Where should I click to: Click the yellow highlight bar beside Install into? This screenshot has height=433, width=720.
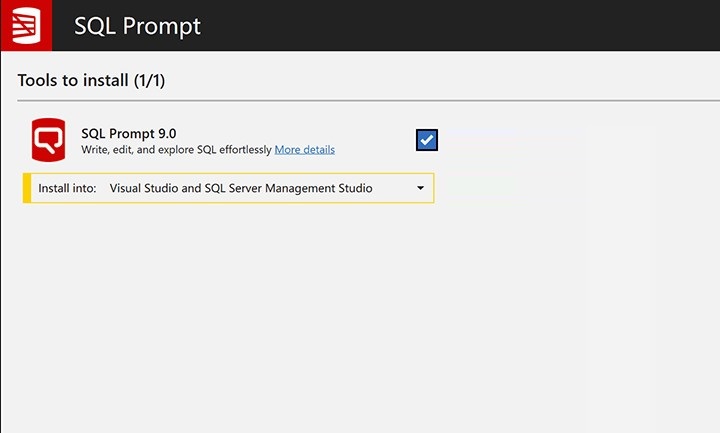pyautogui.click(x=27, y=188)
